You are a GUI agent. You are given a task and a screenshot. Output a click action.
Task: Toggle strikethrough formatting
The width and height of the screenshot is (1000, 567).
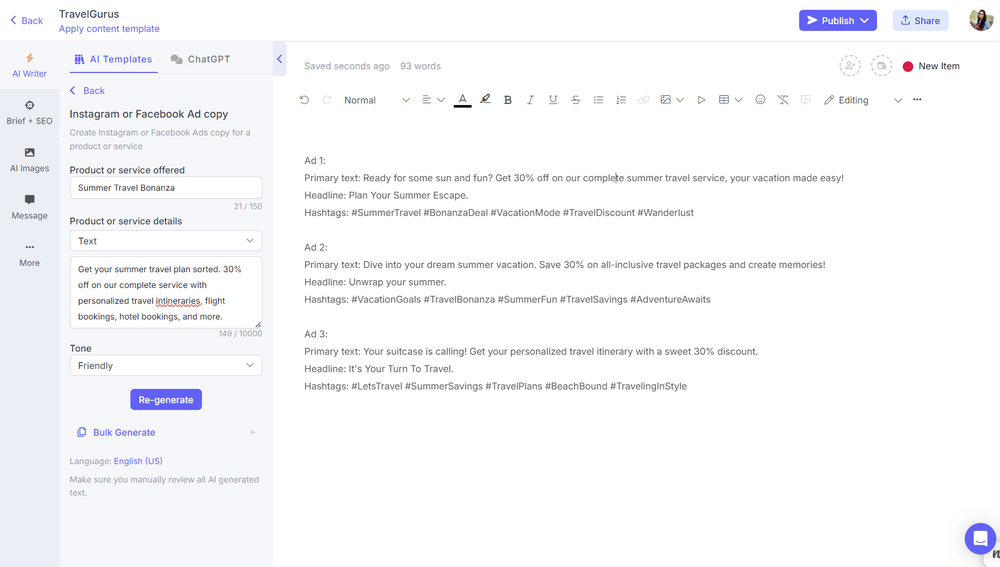pos(576,100)
